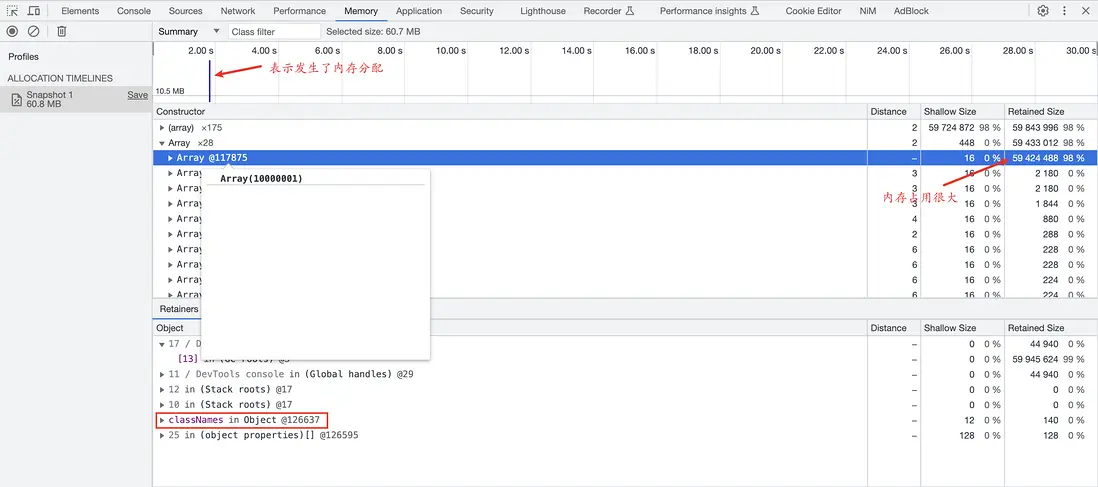Close the DevTools panel
1098x487 pixels.
pyautogui.click(x=1085, y=11)
